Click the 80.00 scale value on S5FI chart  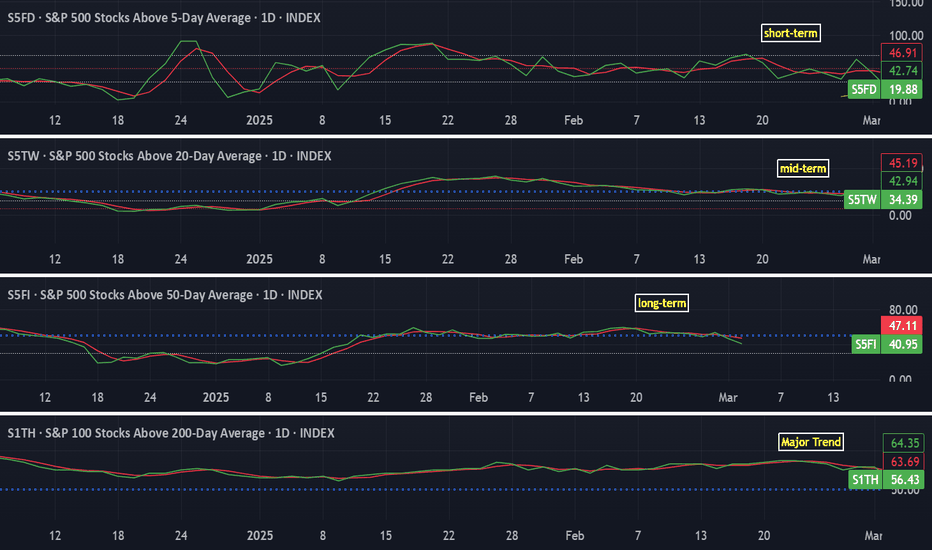tap(903, 310)
